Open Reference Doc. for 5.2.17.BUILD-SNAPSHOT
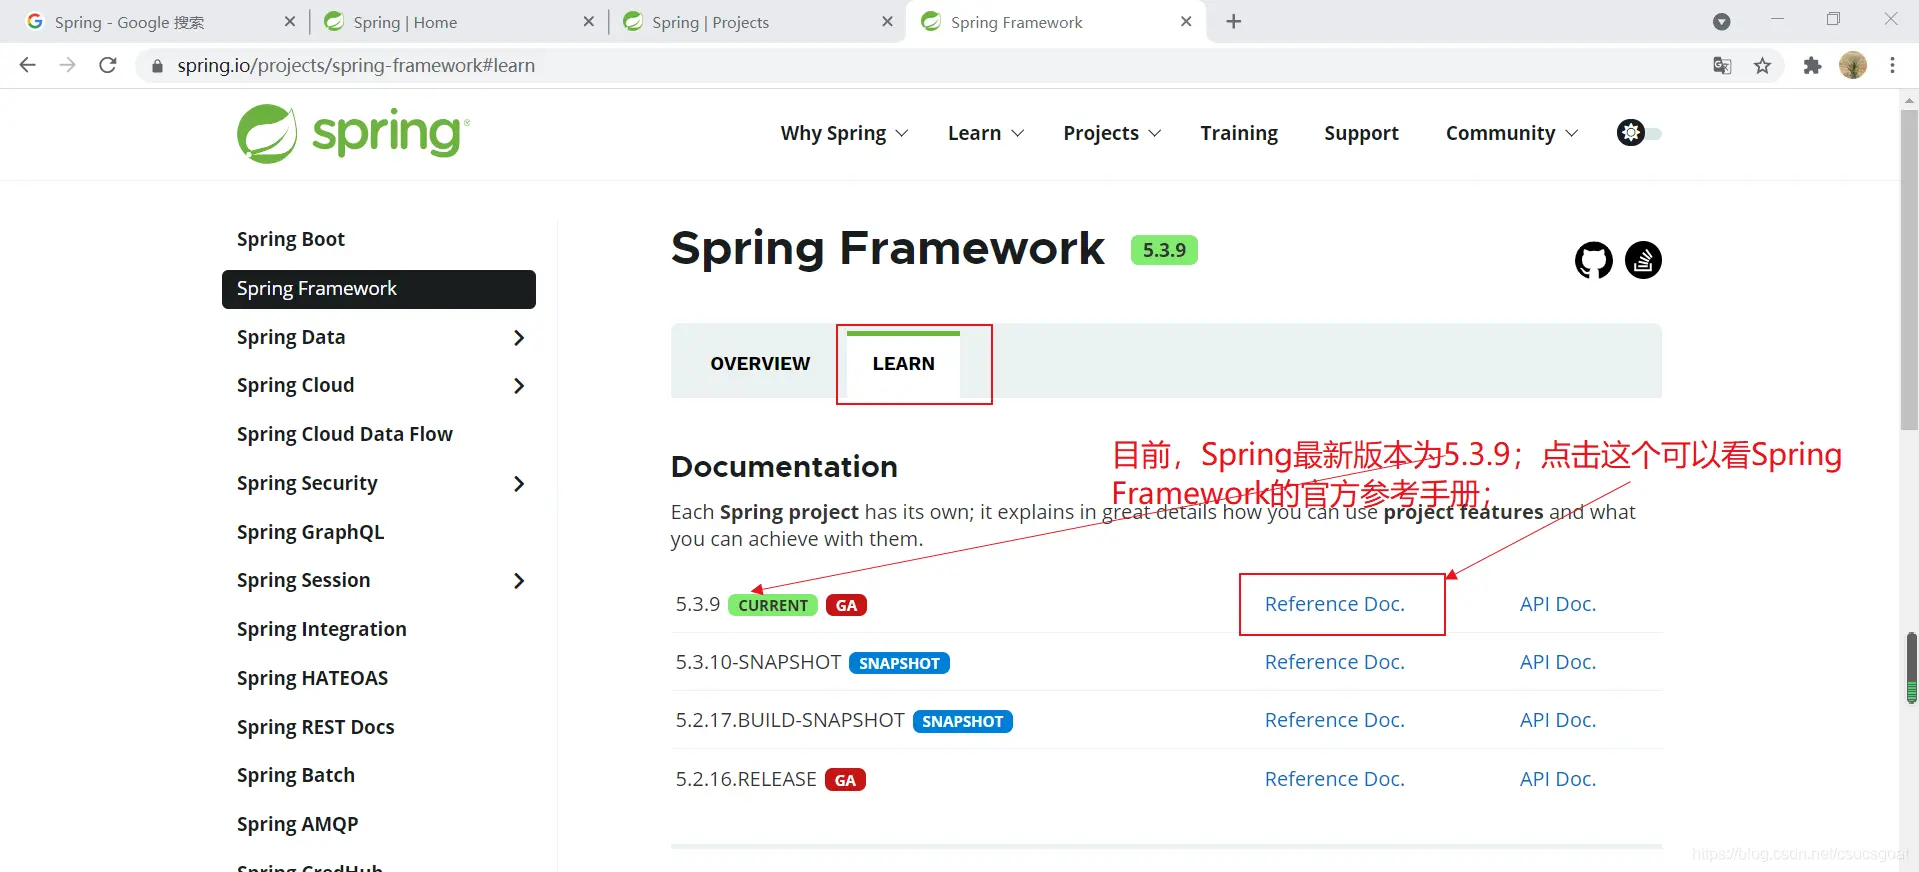1919x872 pixels. pos(1334,720)
